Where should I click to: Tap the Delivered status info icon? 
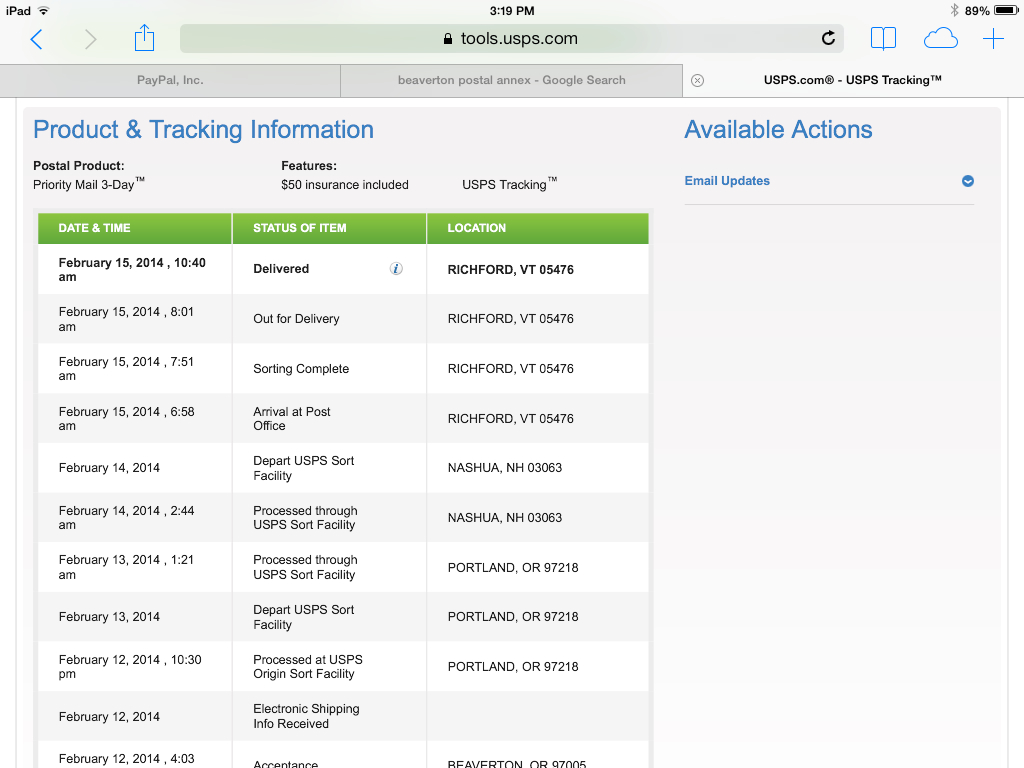[x=396, y=269]
